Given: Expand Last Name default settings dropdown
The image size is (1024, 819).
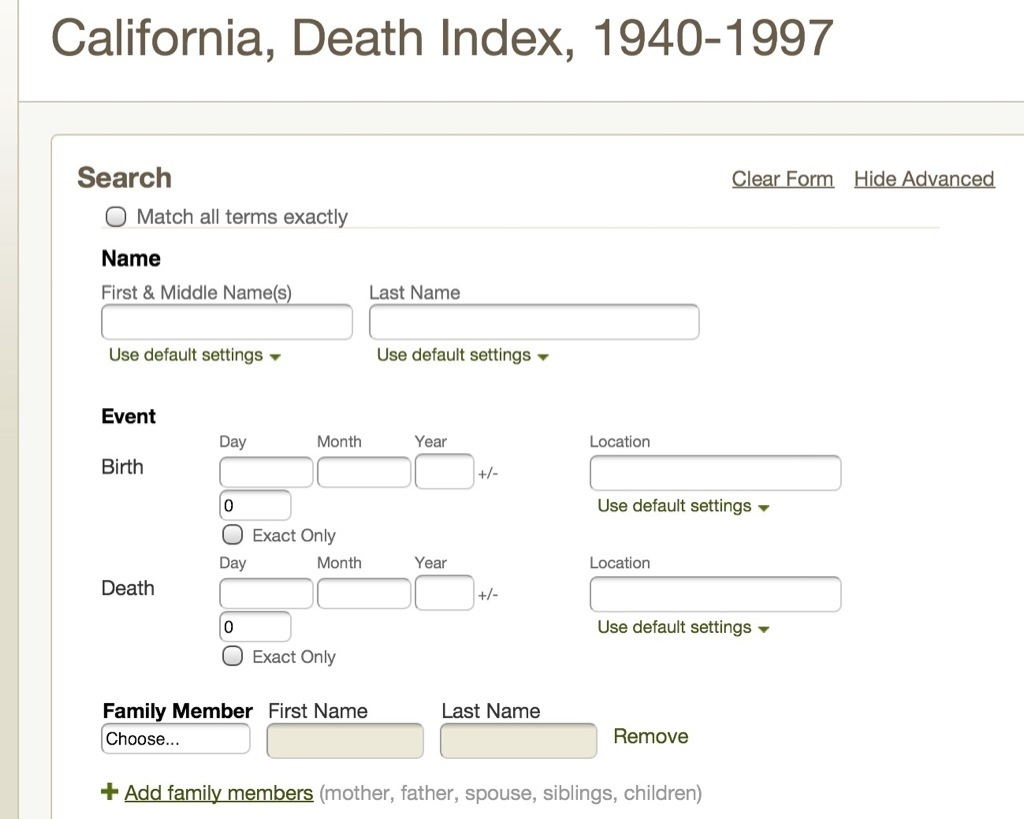Looking at the screenshot, I should click(x=462, y=355).
